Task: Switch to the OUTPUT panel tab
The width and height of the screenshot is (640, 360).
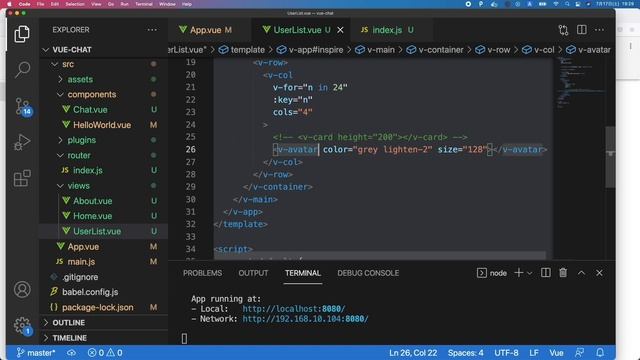Action: point(253,273)
